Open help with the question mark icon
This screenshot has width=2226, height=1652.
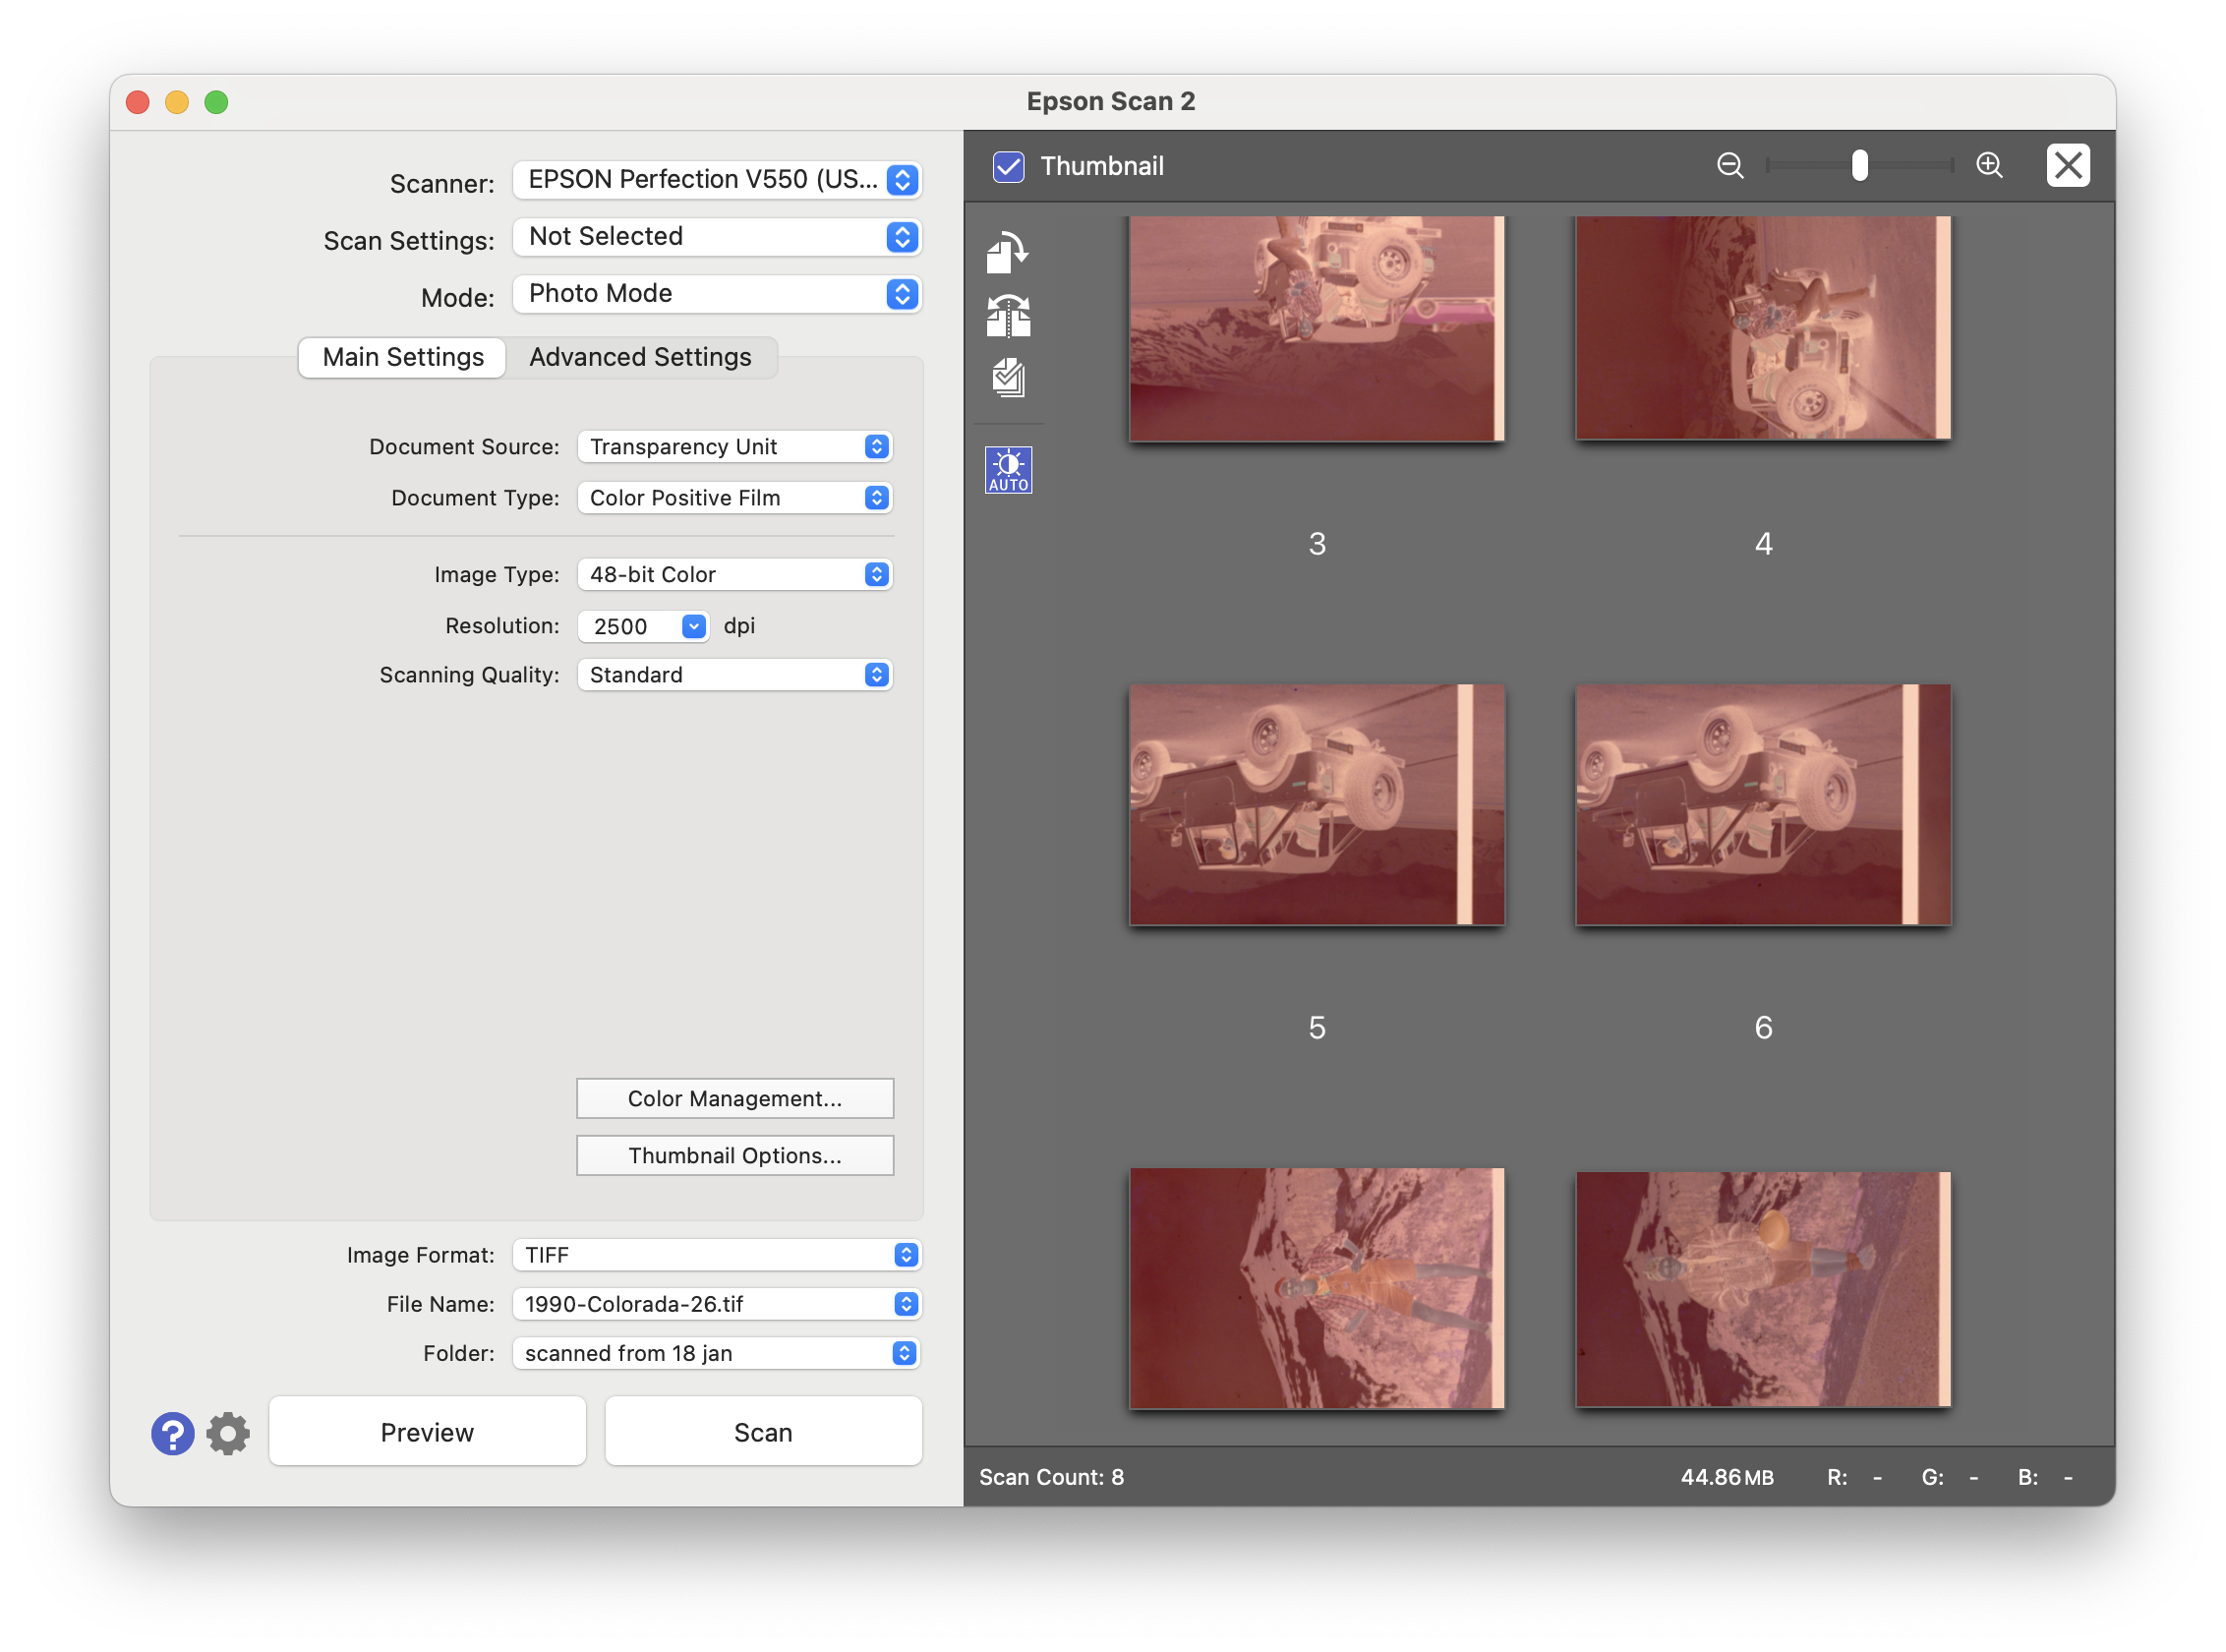pyautogui.click(x=172, y=1433)
